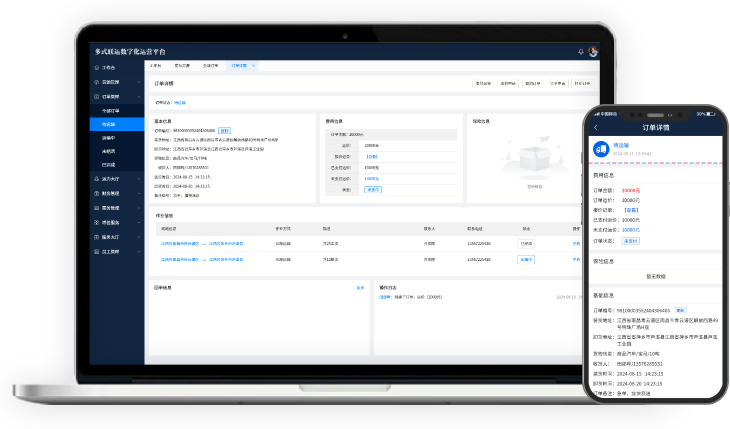The width and height of the screenshot is (730, 429).
Task: Tap the blue truck icon on the phone
Action: tap(601, 148)
